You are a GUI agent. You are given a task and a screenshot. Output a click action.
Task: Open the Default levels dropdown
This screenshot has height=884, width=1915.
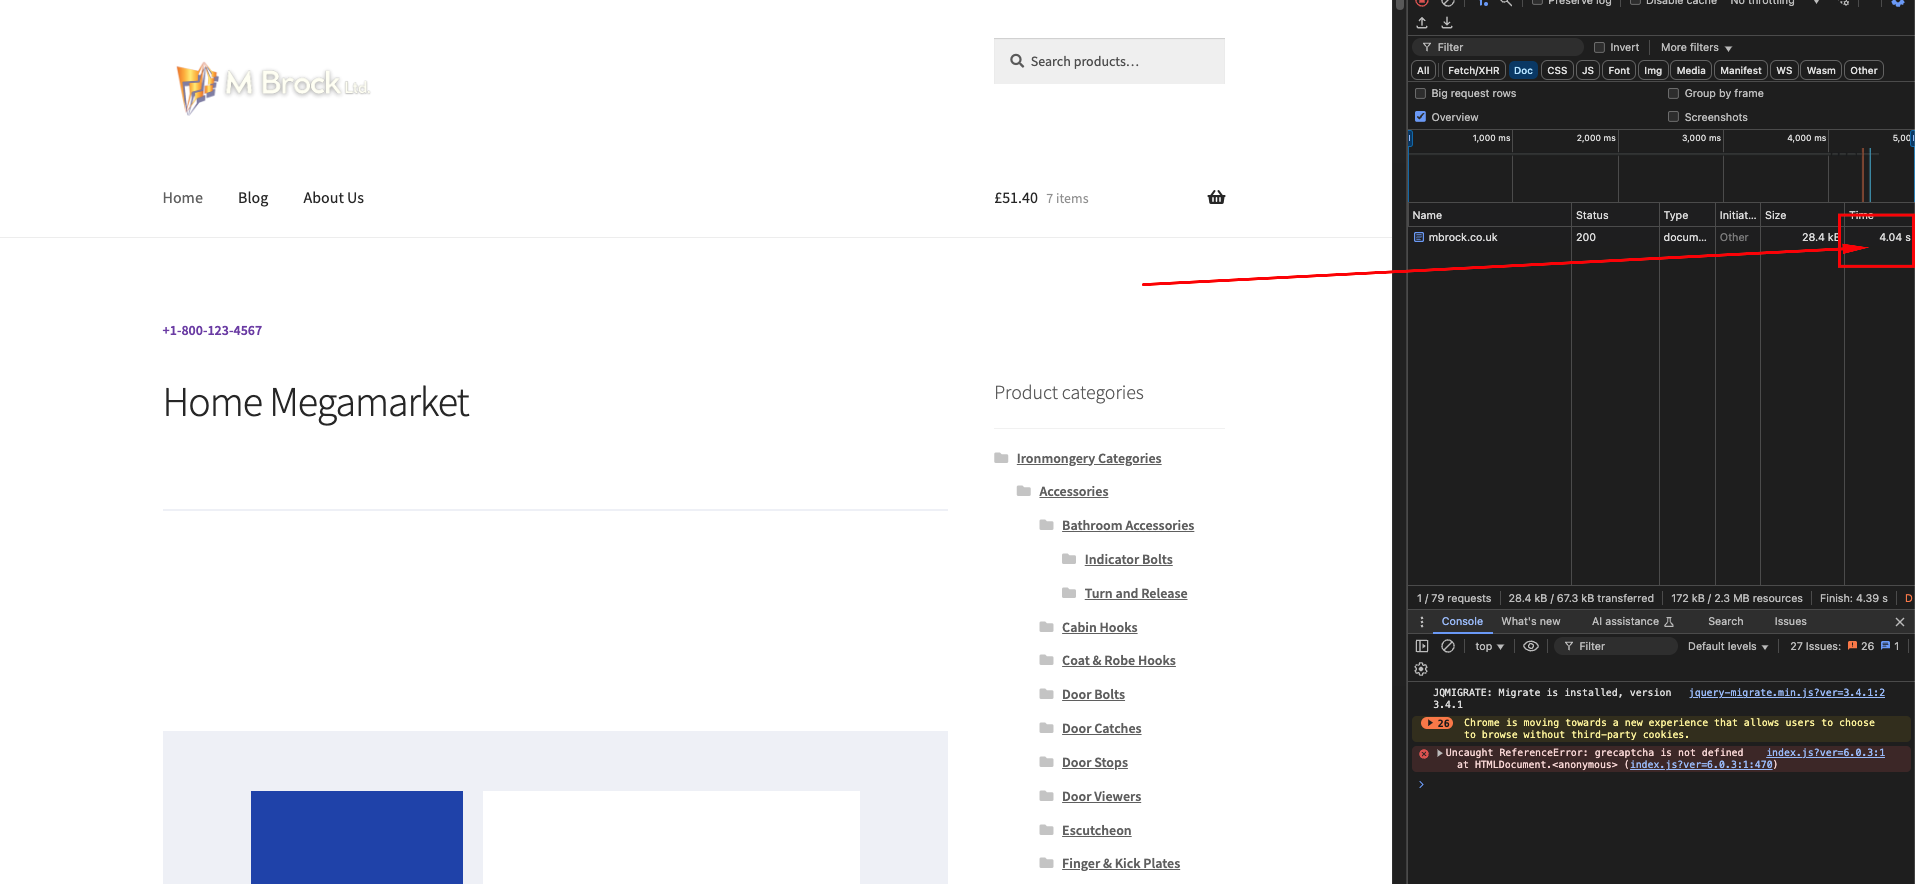click(x=1728, y=646)
